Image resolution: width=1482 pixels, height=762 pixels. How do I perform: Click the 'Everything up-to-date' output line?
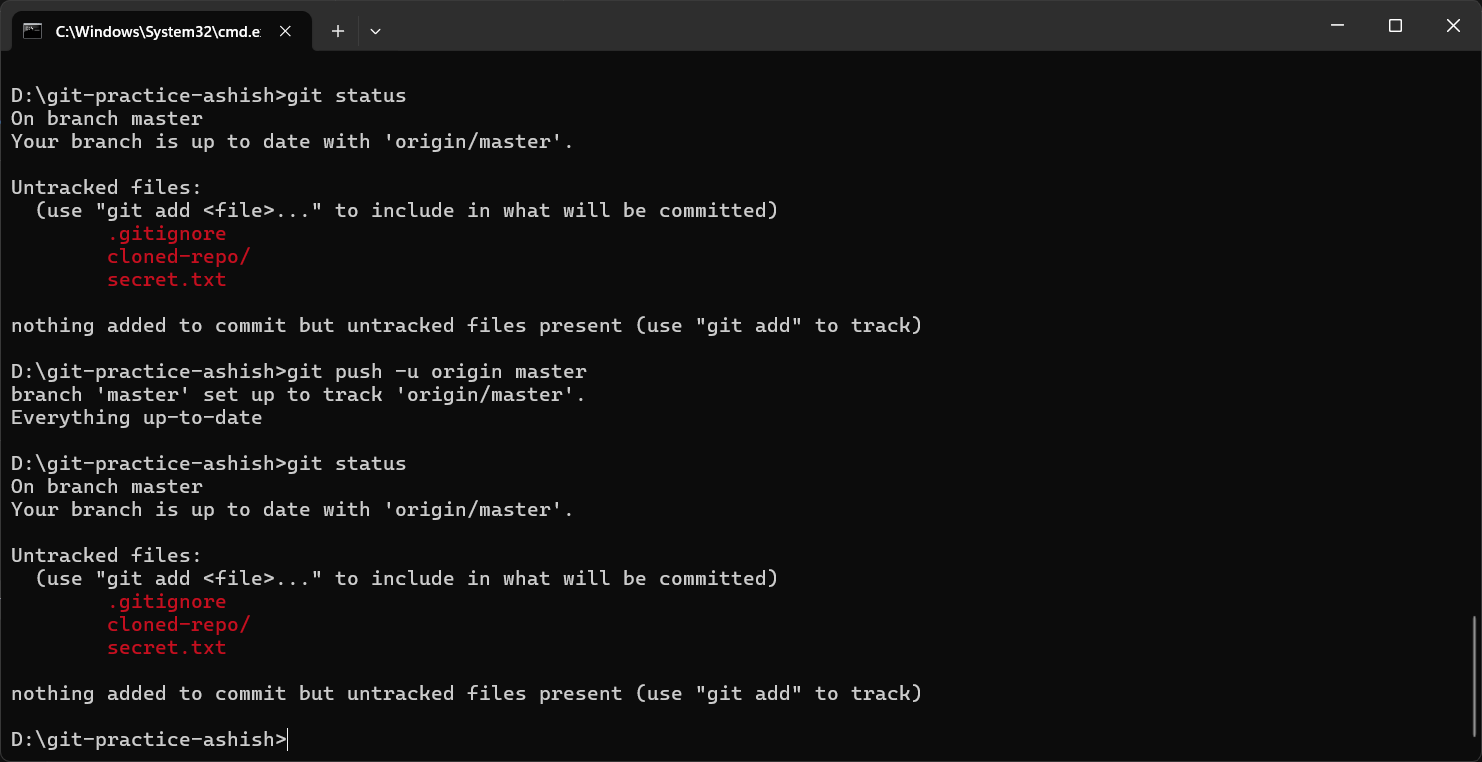135,417
